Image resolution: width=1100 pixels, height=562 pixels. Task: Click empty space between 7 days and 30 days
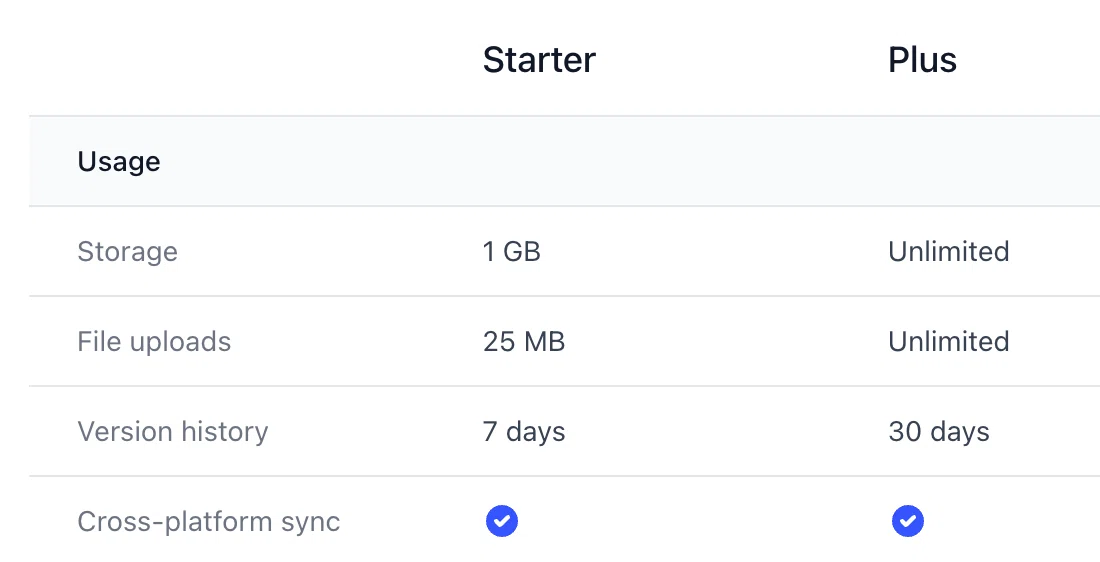tap(727, 431)
